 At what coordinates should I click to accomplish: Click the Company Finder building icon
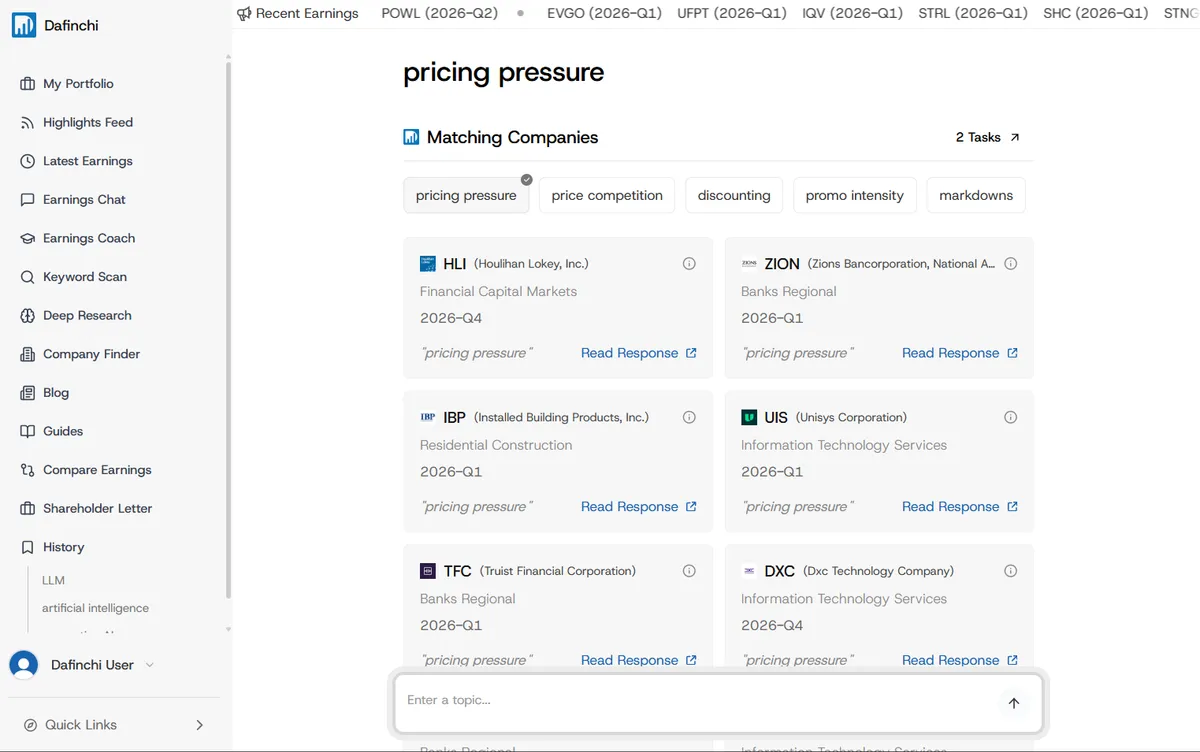pos(28,354)
